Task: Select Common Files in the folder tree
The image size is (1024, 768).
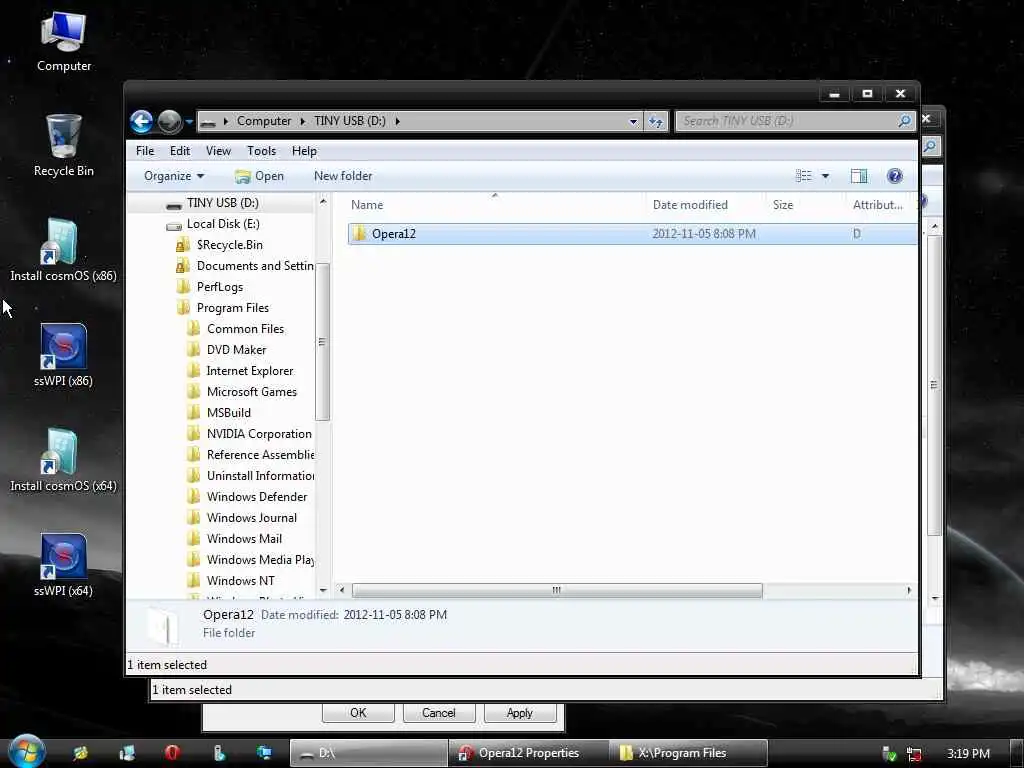Action: pos(246,328)
